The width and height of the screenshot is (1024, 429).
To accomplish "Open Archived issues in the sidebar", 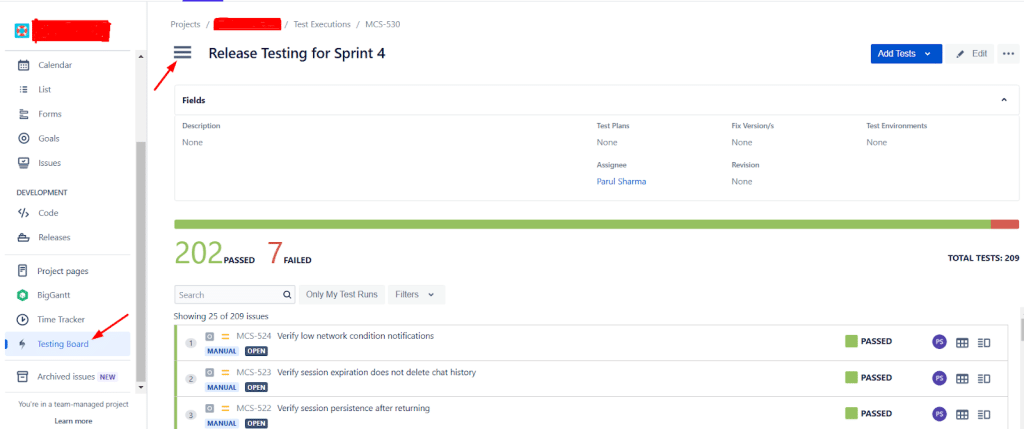I will 67,377.
